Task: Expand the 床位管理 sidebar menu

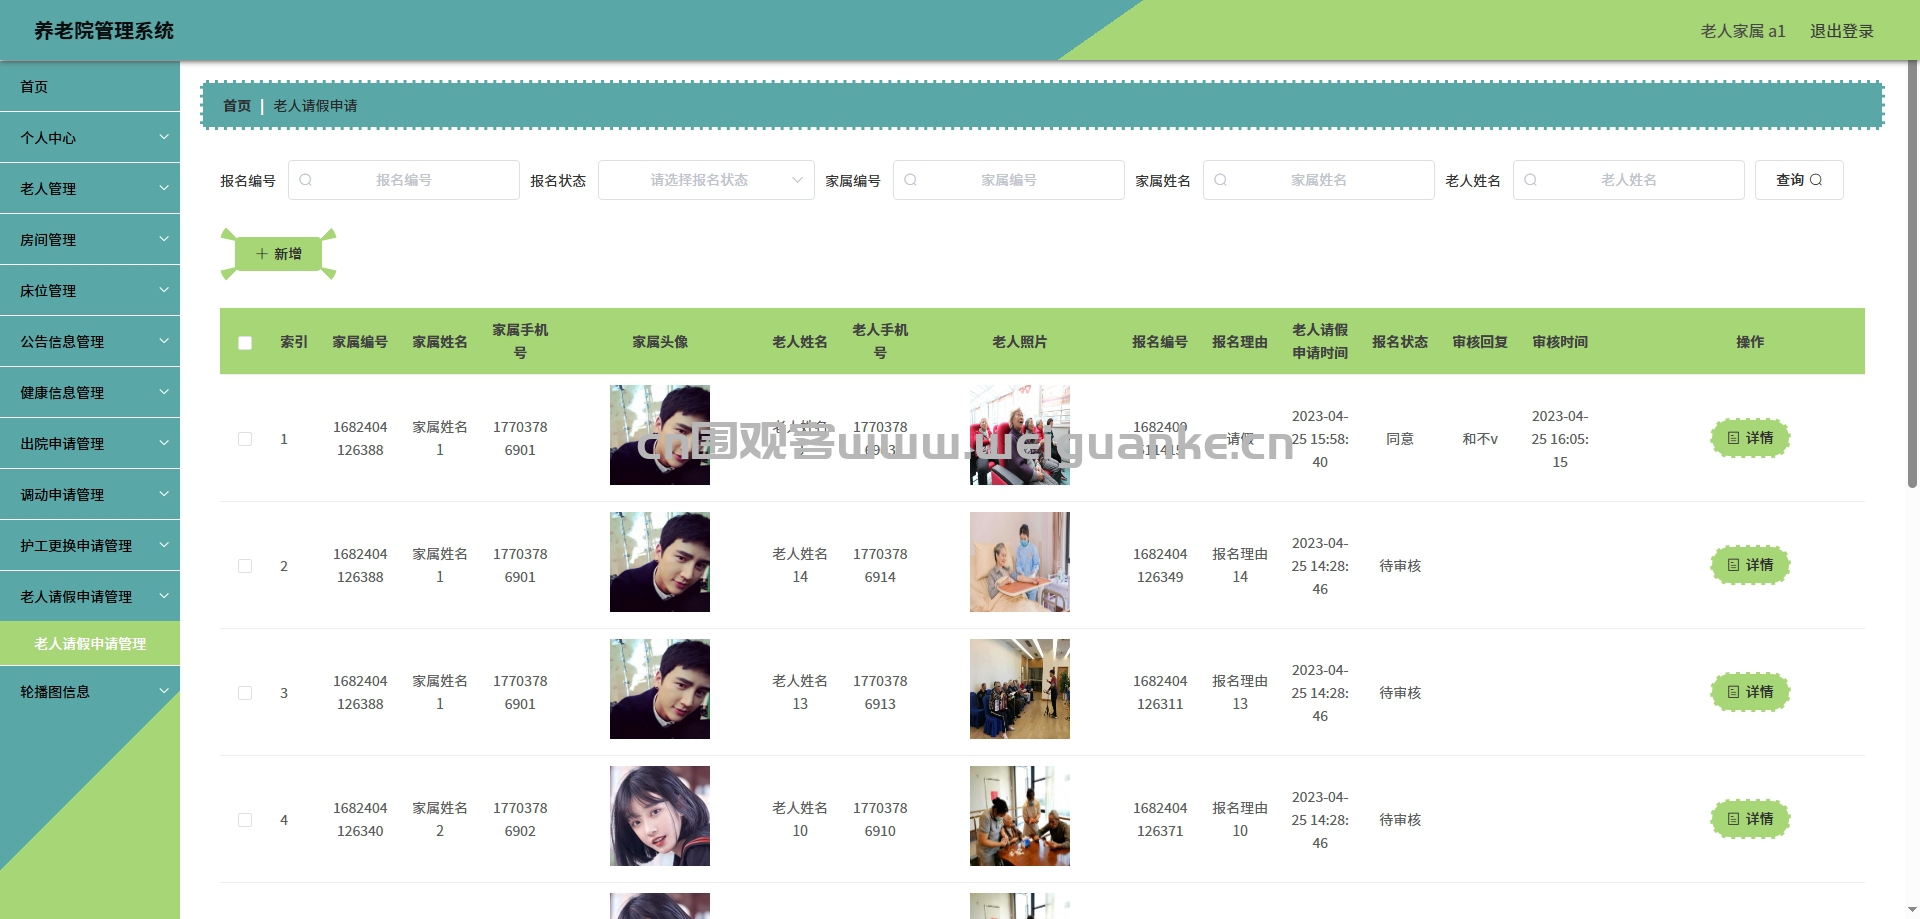Action: coord(90,291)
